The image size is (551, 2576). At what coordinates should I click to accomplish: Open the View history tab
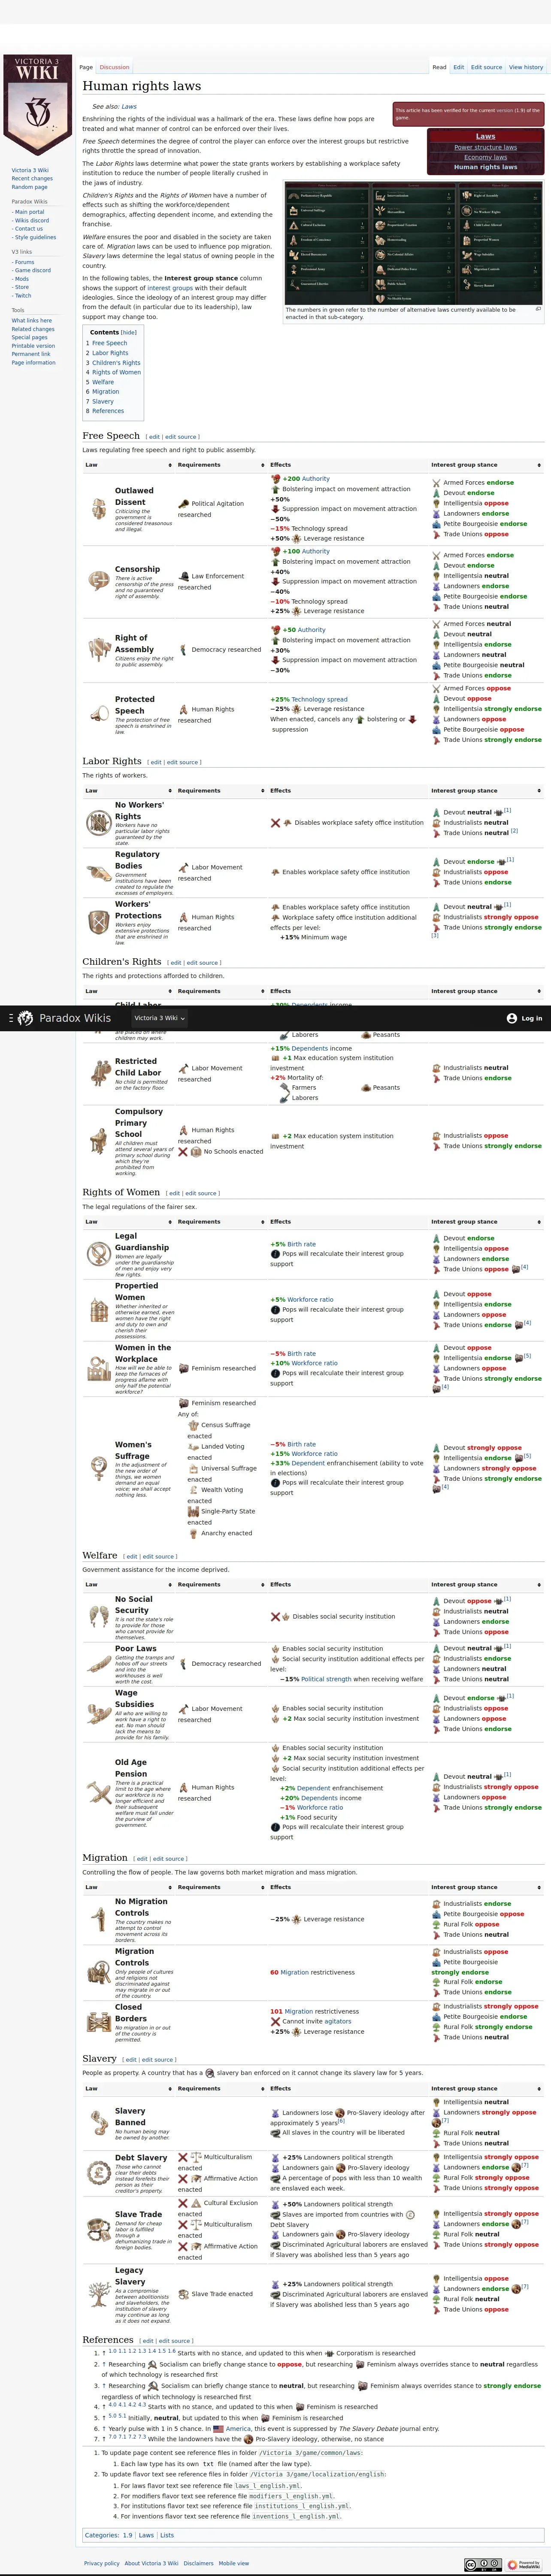tap(526, 67)
